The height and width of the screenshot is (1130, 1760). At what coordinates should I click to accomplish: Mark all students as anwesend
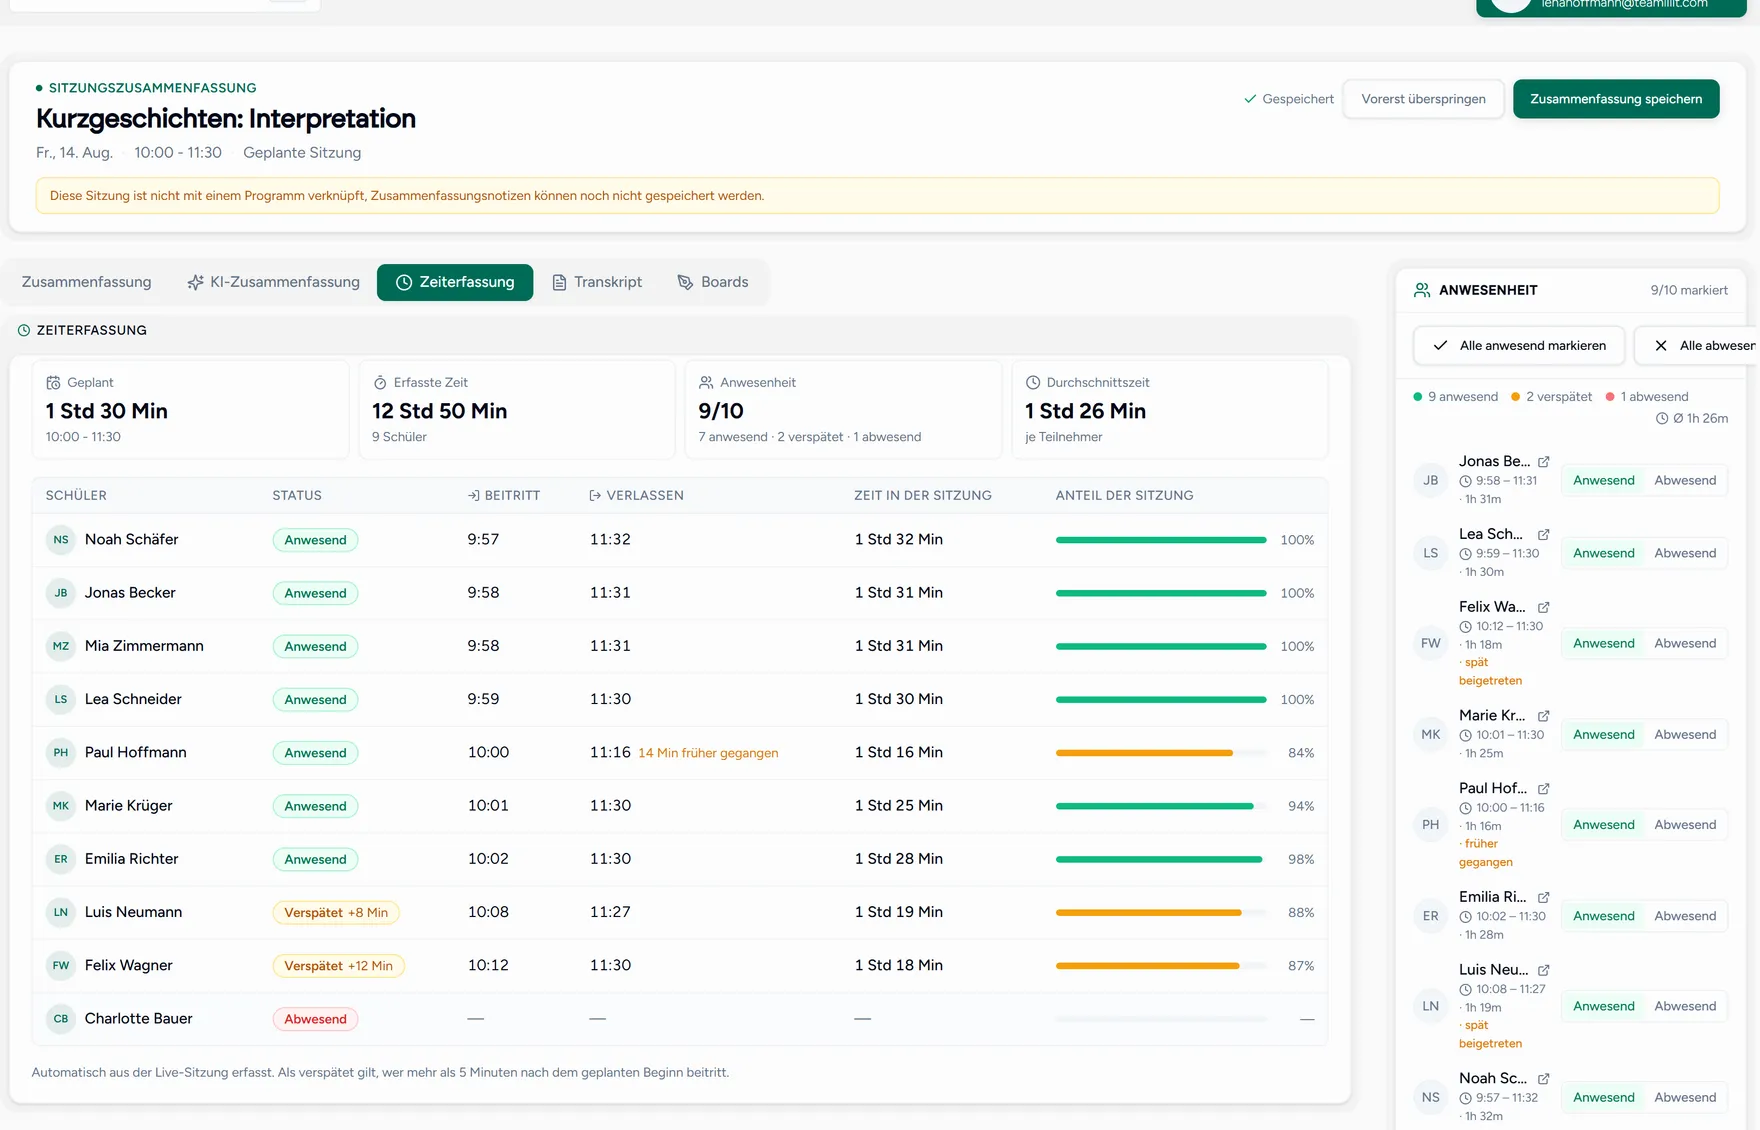1519,345
